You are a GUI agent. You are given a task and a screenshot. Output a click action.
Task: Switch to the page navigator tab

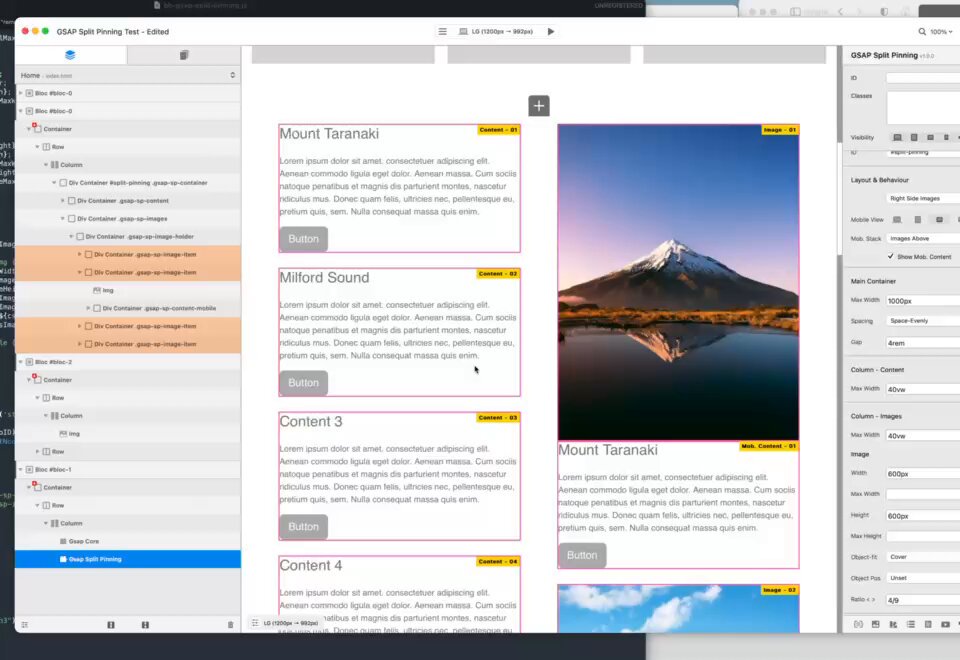tap(184, 55)
